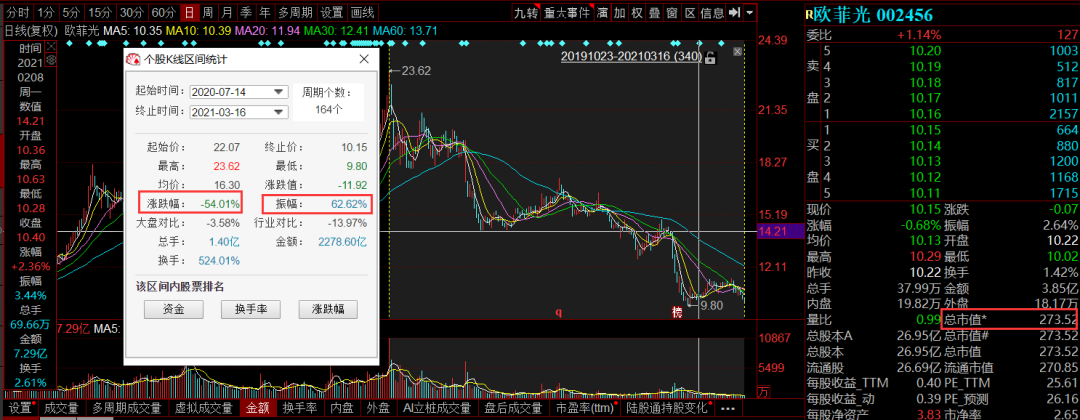The image size is (1080, 420).
Task: Open the 九转 indicator tool
Action: (x=525, y=12)
